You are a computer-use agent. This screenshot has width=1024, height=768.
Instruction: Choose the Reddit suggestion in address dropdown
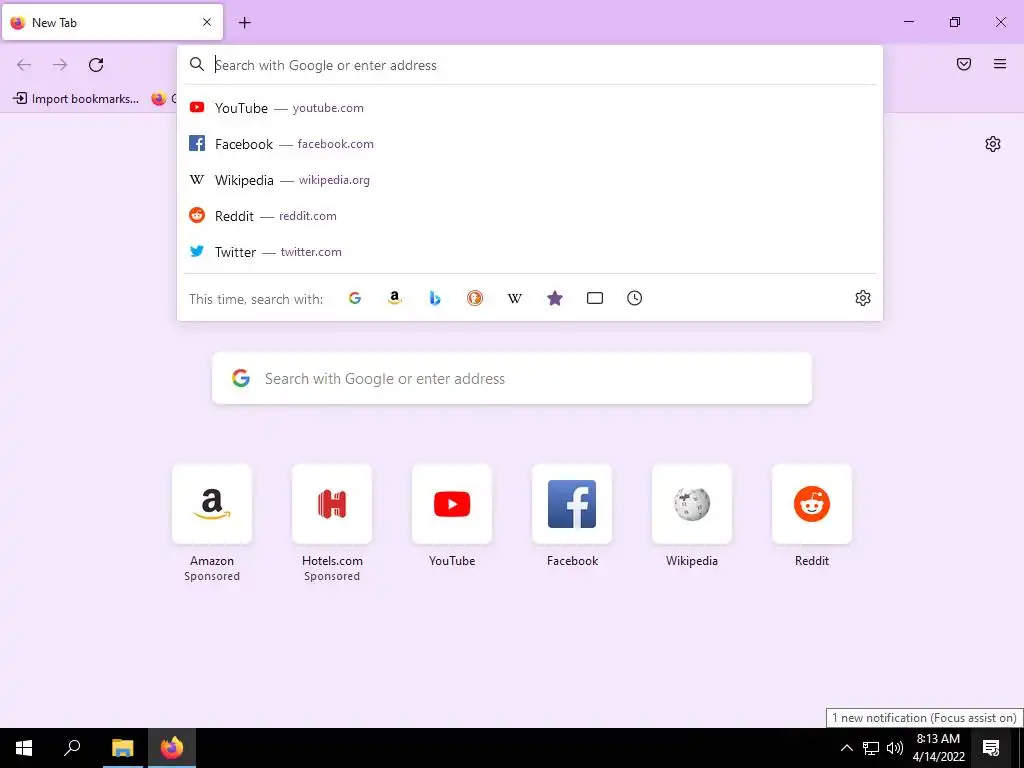pyautogui.click(x=530, y=216)
